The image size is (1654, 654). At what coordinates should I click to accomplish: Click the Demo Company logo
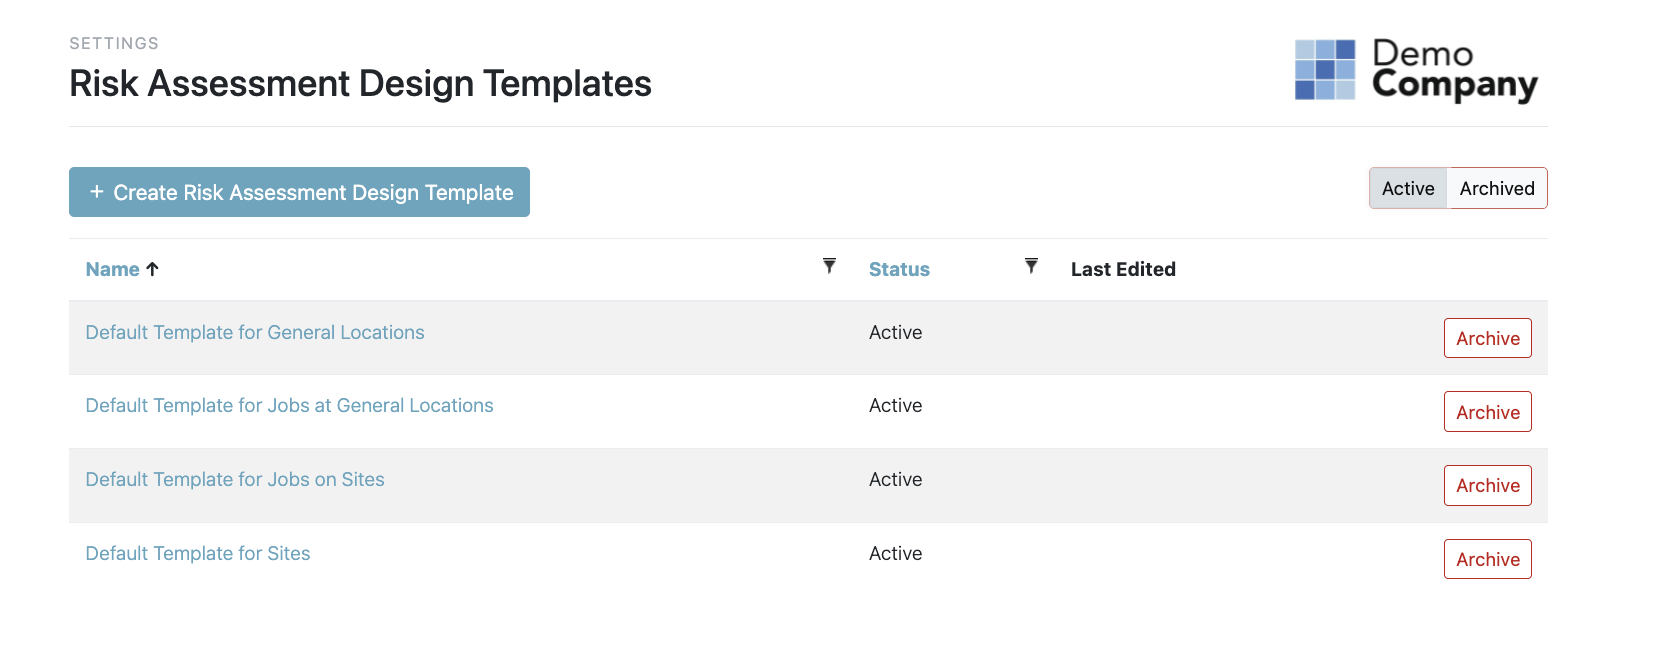1416,70
